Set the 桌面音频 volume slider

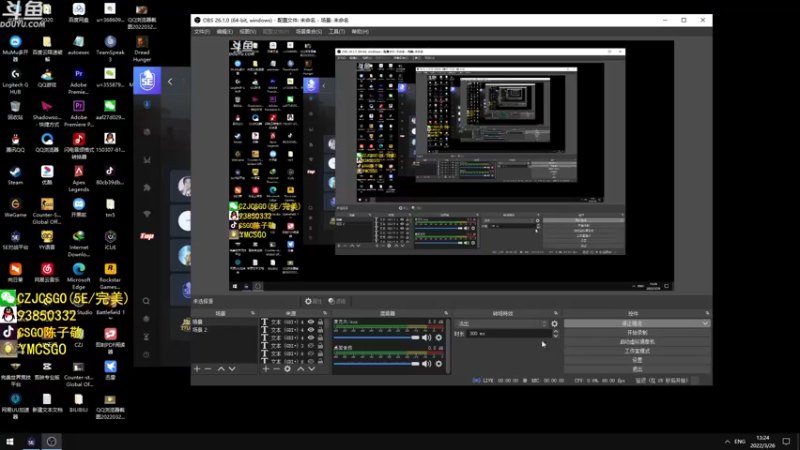pyautogui.click(x=377, y=364)
